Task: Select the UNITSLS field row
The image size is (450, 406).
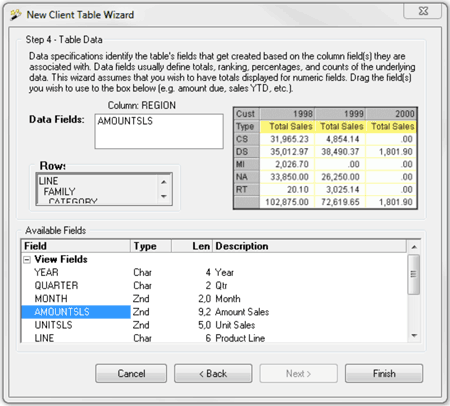Action: [213, 325]
